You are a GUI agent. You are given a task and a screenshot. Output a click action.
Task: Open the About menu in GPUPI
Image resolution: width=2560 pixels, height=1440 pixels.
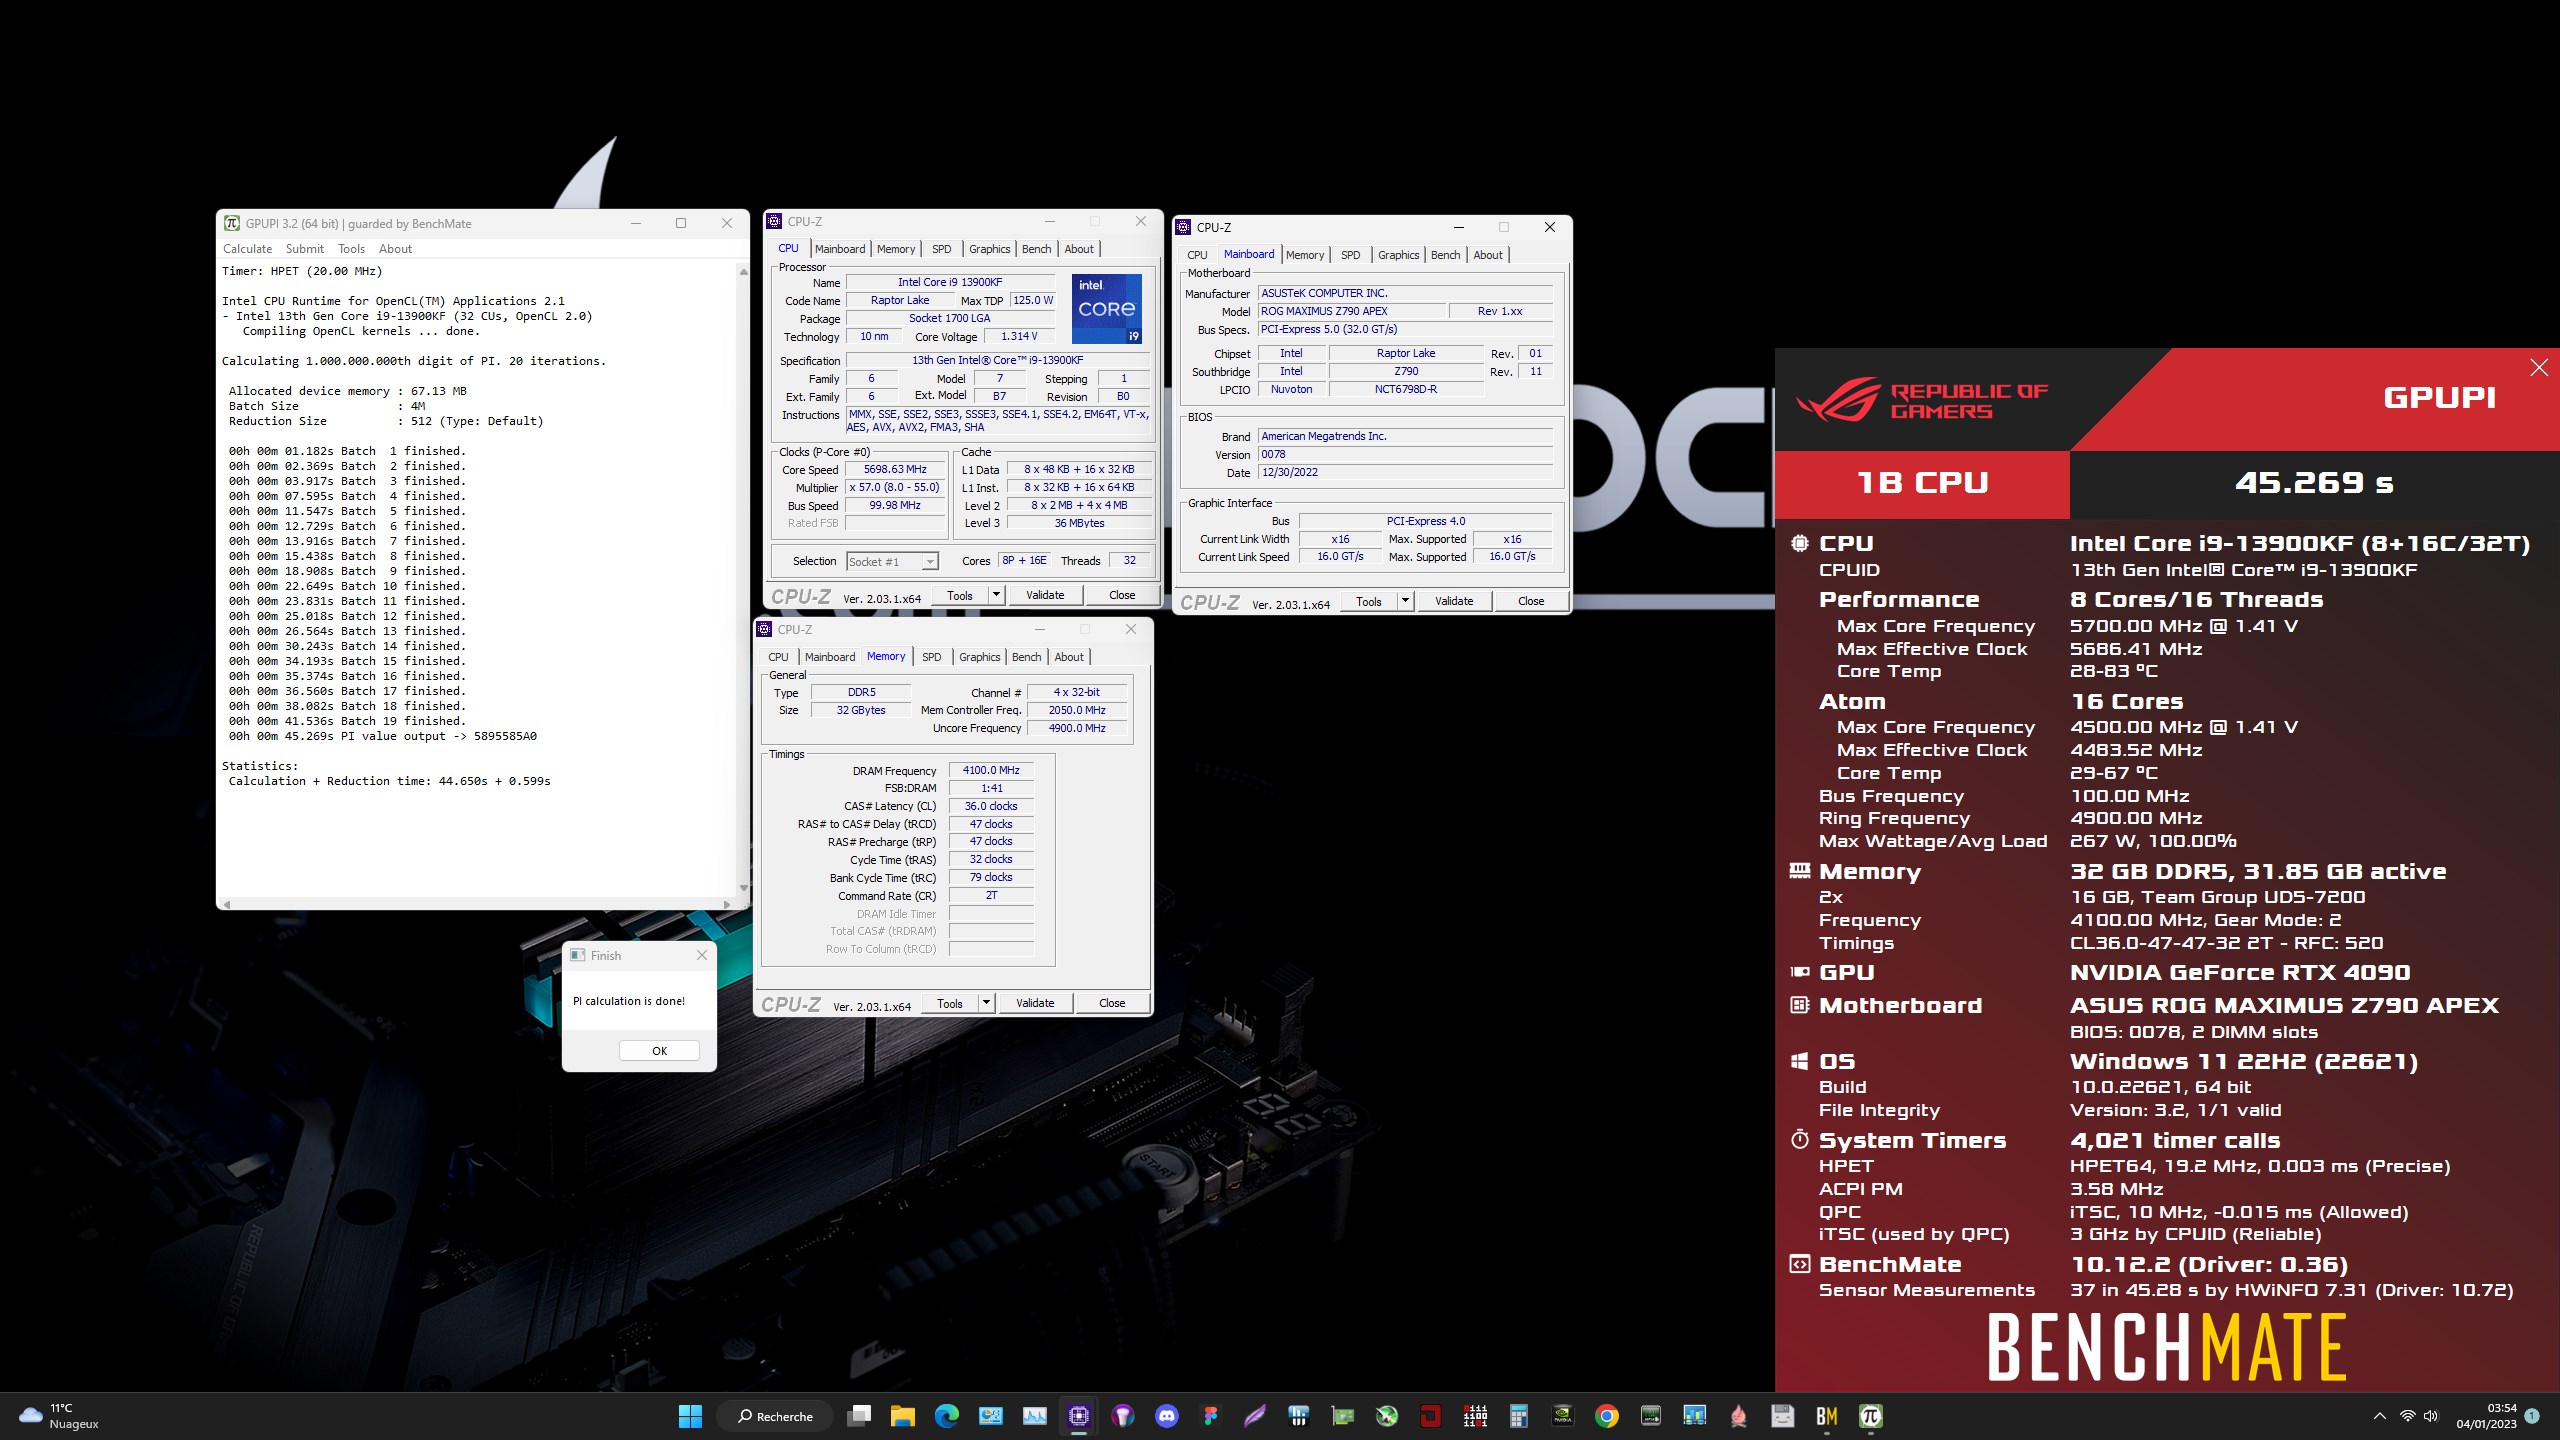tap(395, 249)
